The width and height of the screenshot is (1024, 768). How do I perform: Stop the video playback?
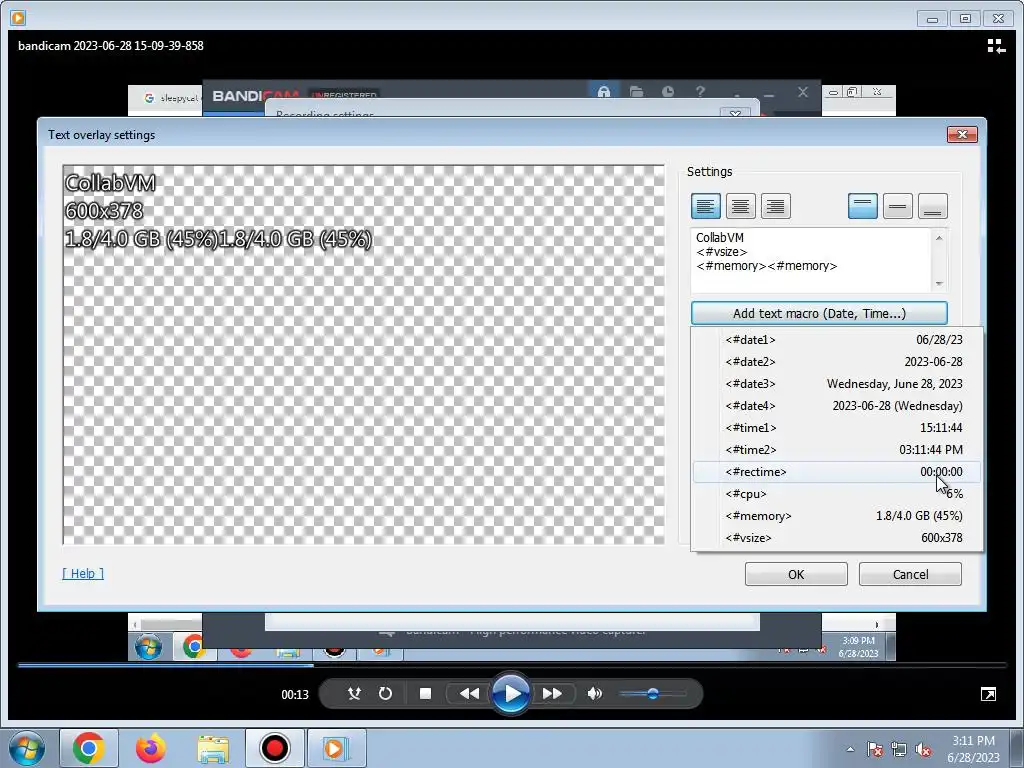[x=425, y=694]
